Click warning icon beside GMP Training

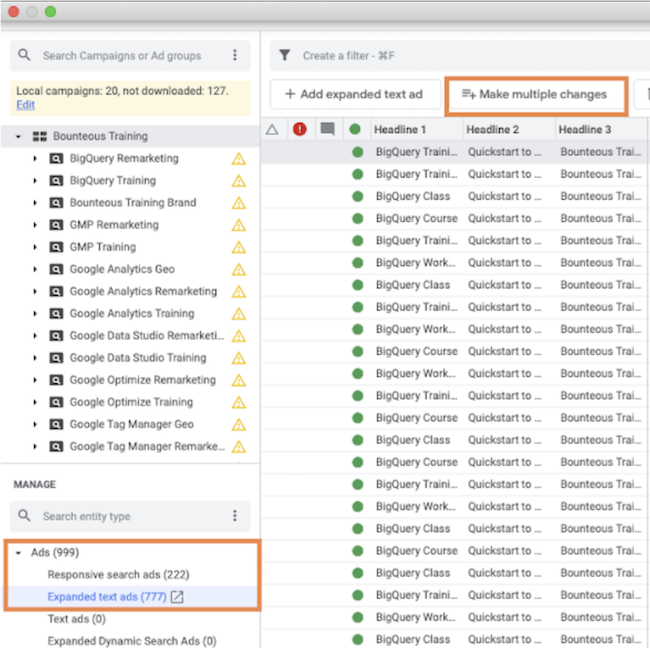(x=239, y=248)
